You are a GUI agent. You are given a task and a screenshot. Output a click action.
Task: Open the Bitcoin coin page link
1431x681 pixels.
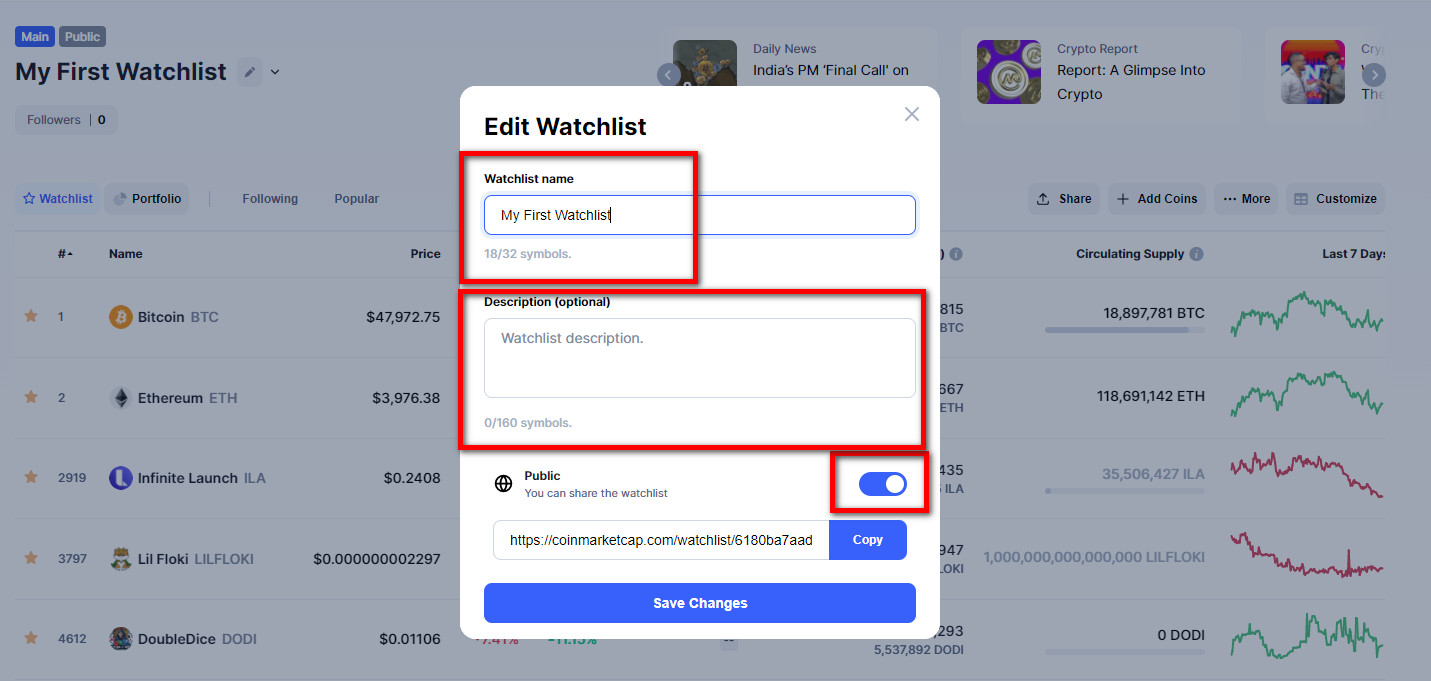pos(178,317)
